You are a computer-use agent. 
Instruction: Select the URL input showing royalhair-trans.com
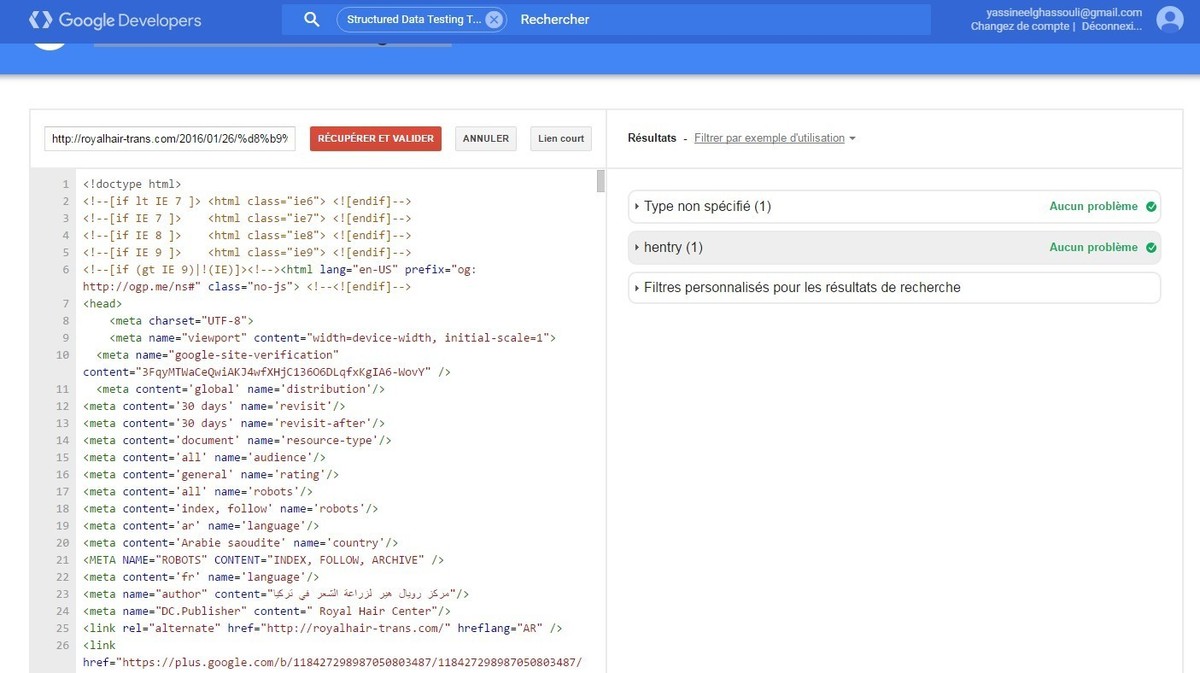coord(168,138)
